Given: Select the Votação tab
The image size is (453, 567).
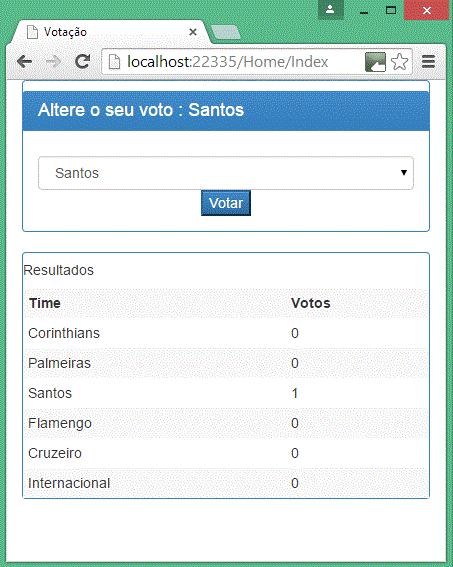Looking at the screenshot, I should click(110, 32).
